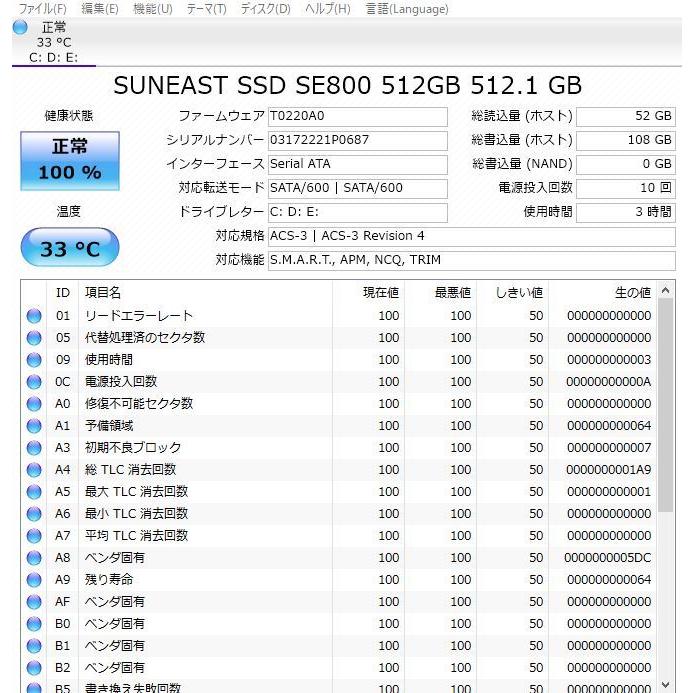Click the ACS-3 Revision 4 standard field
Screen dimensions: 693x693
pos(472,236)
